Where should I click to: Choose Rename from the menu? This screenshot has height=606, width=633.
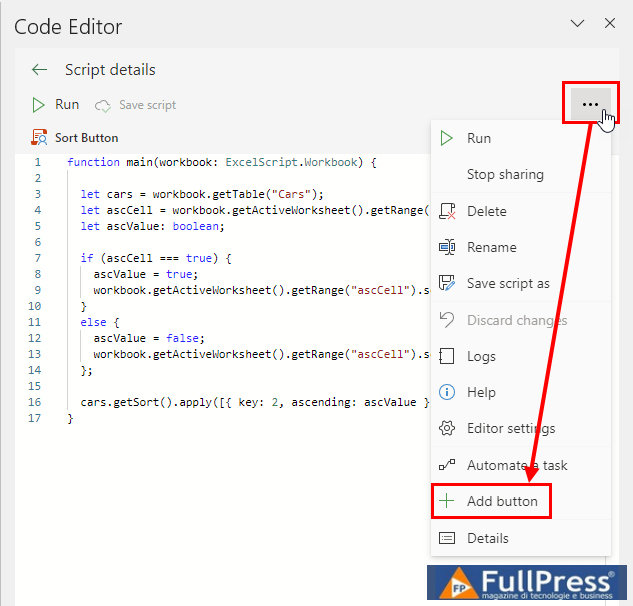pos(521,247)
